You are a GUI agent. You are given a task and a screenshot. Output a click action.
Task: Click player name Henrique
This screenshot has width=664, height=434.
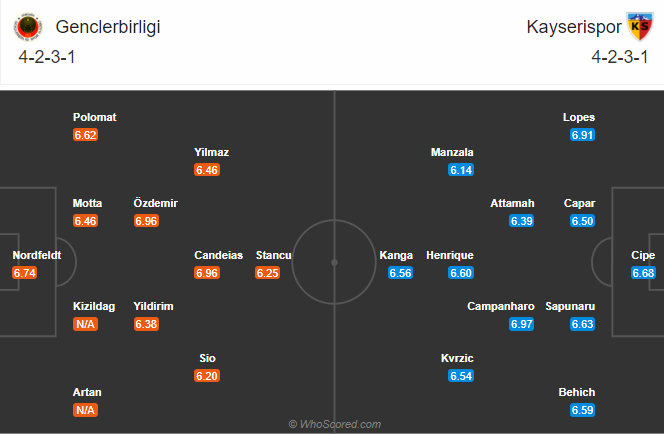(450, 255)
